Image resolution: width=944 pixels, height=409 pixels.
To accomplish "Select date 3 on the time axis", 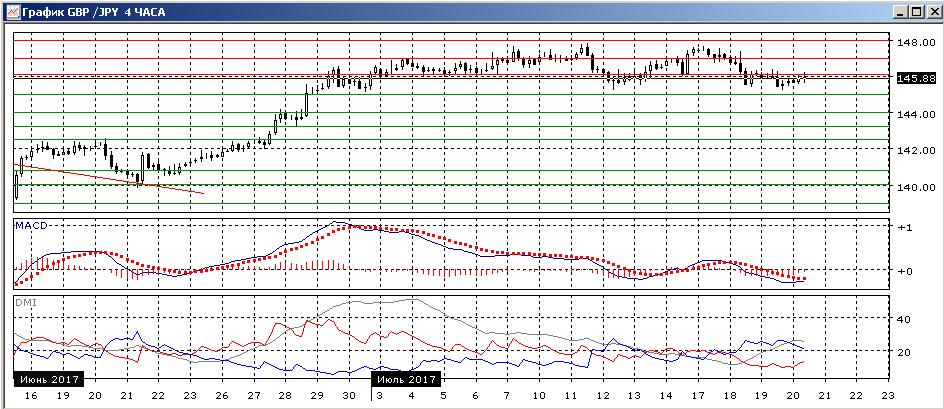I will pos(380,396).
